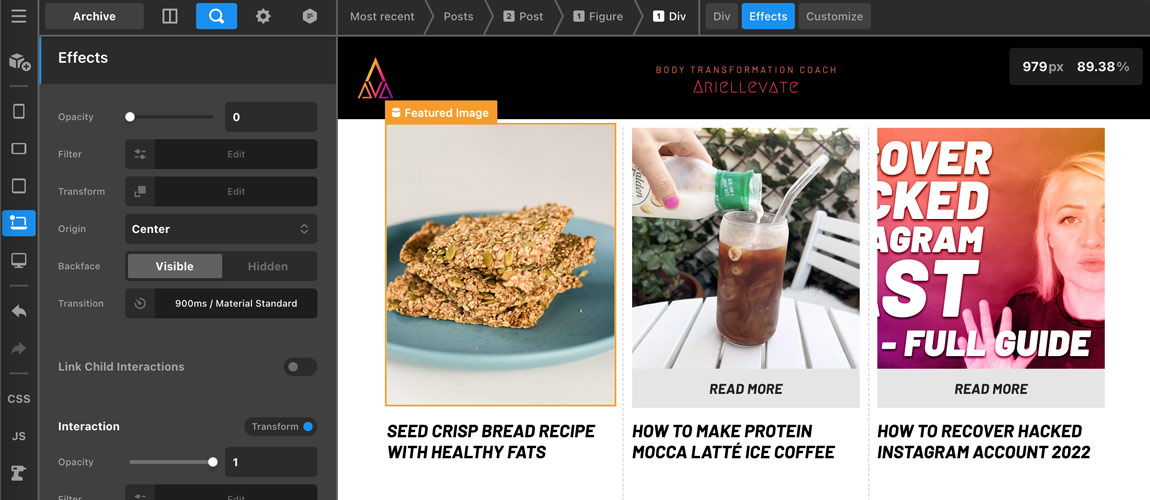
Task: Activate the magnifier inspector icon
Action: (x=216, y=16)
